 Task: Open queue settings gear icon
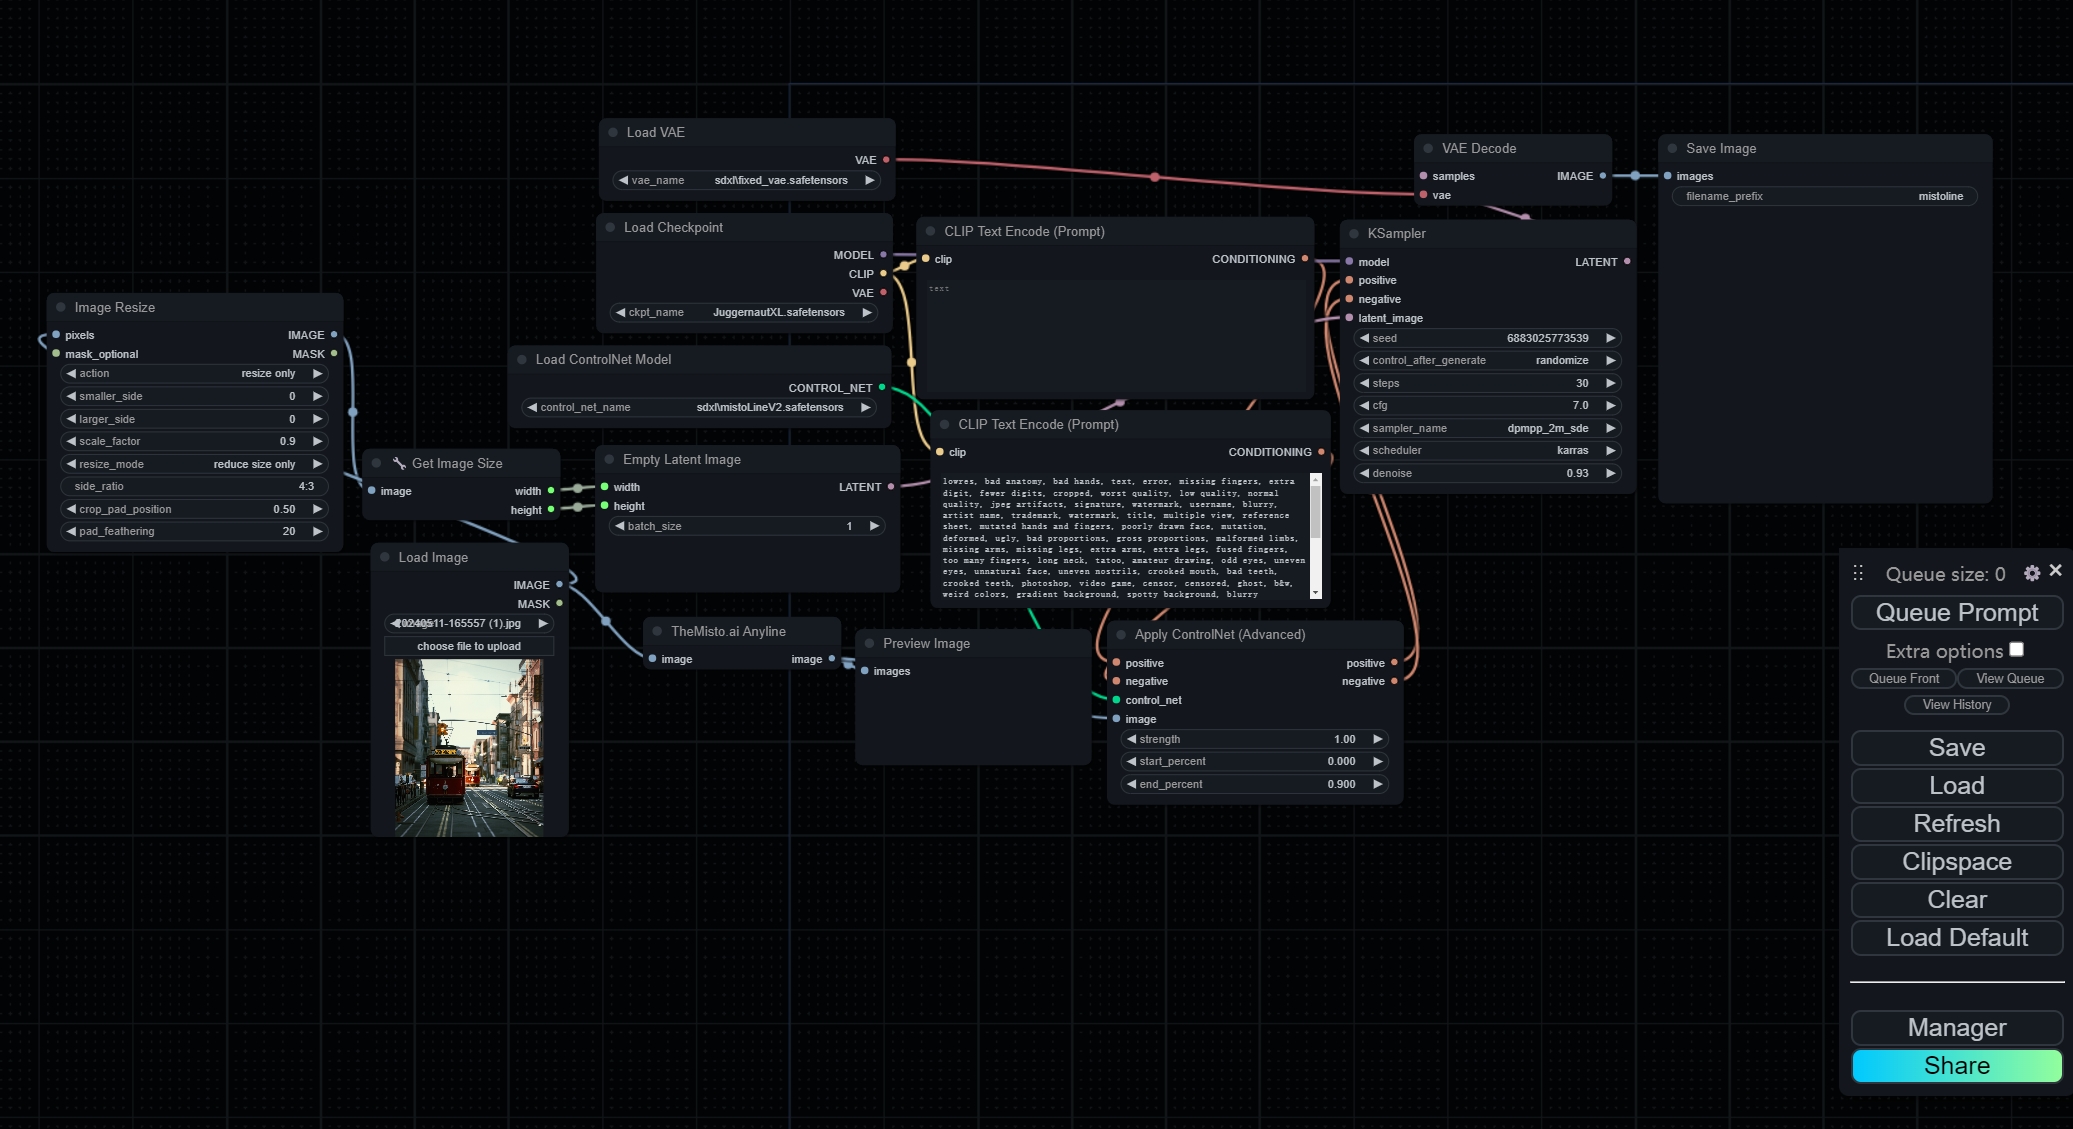[2031, 573]
